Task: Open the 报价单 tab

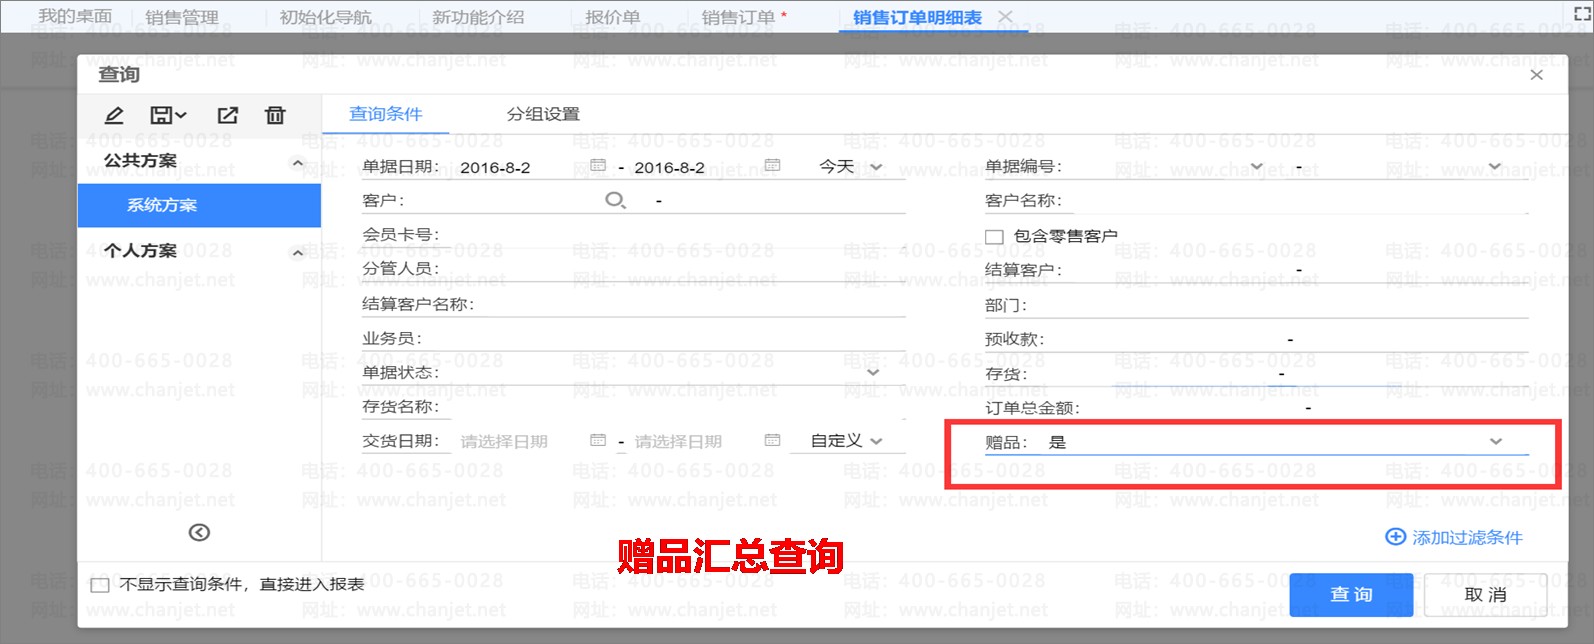Action: 612,17
